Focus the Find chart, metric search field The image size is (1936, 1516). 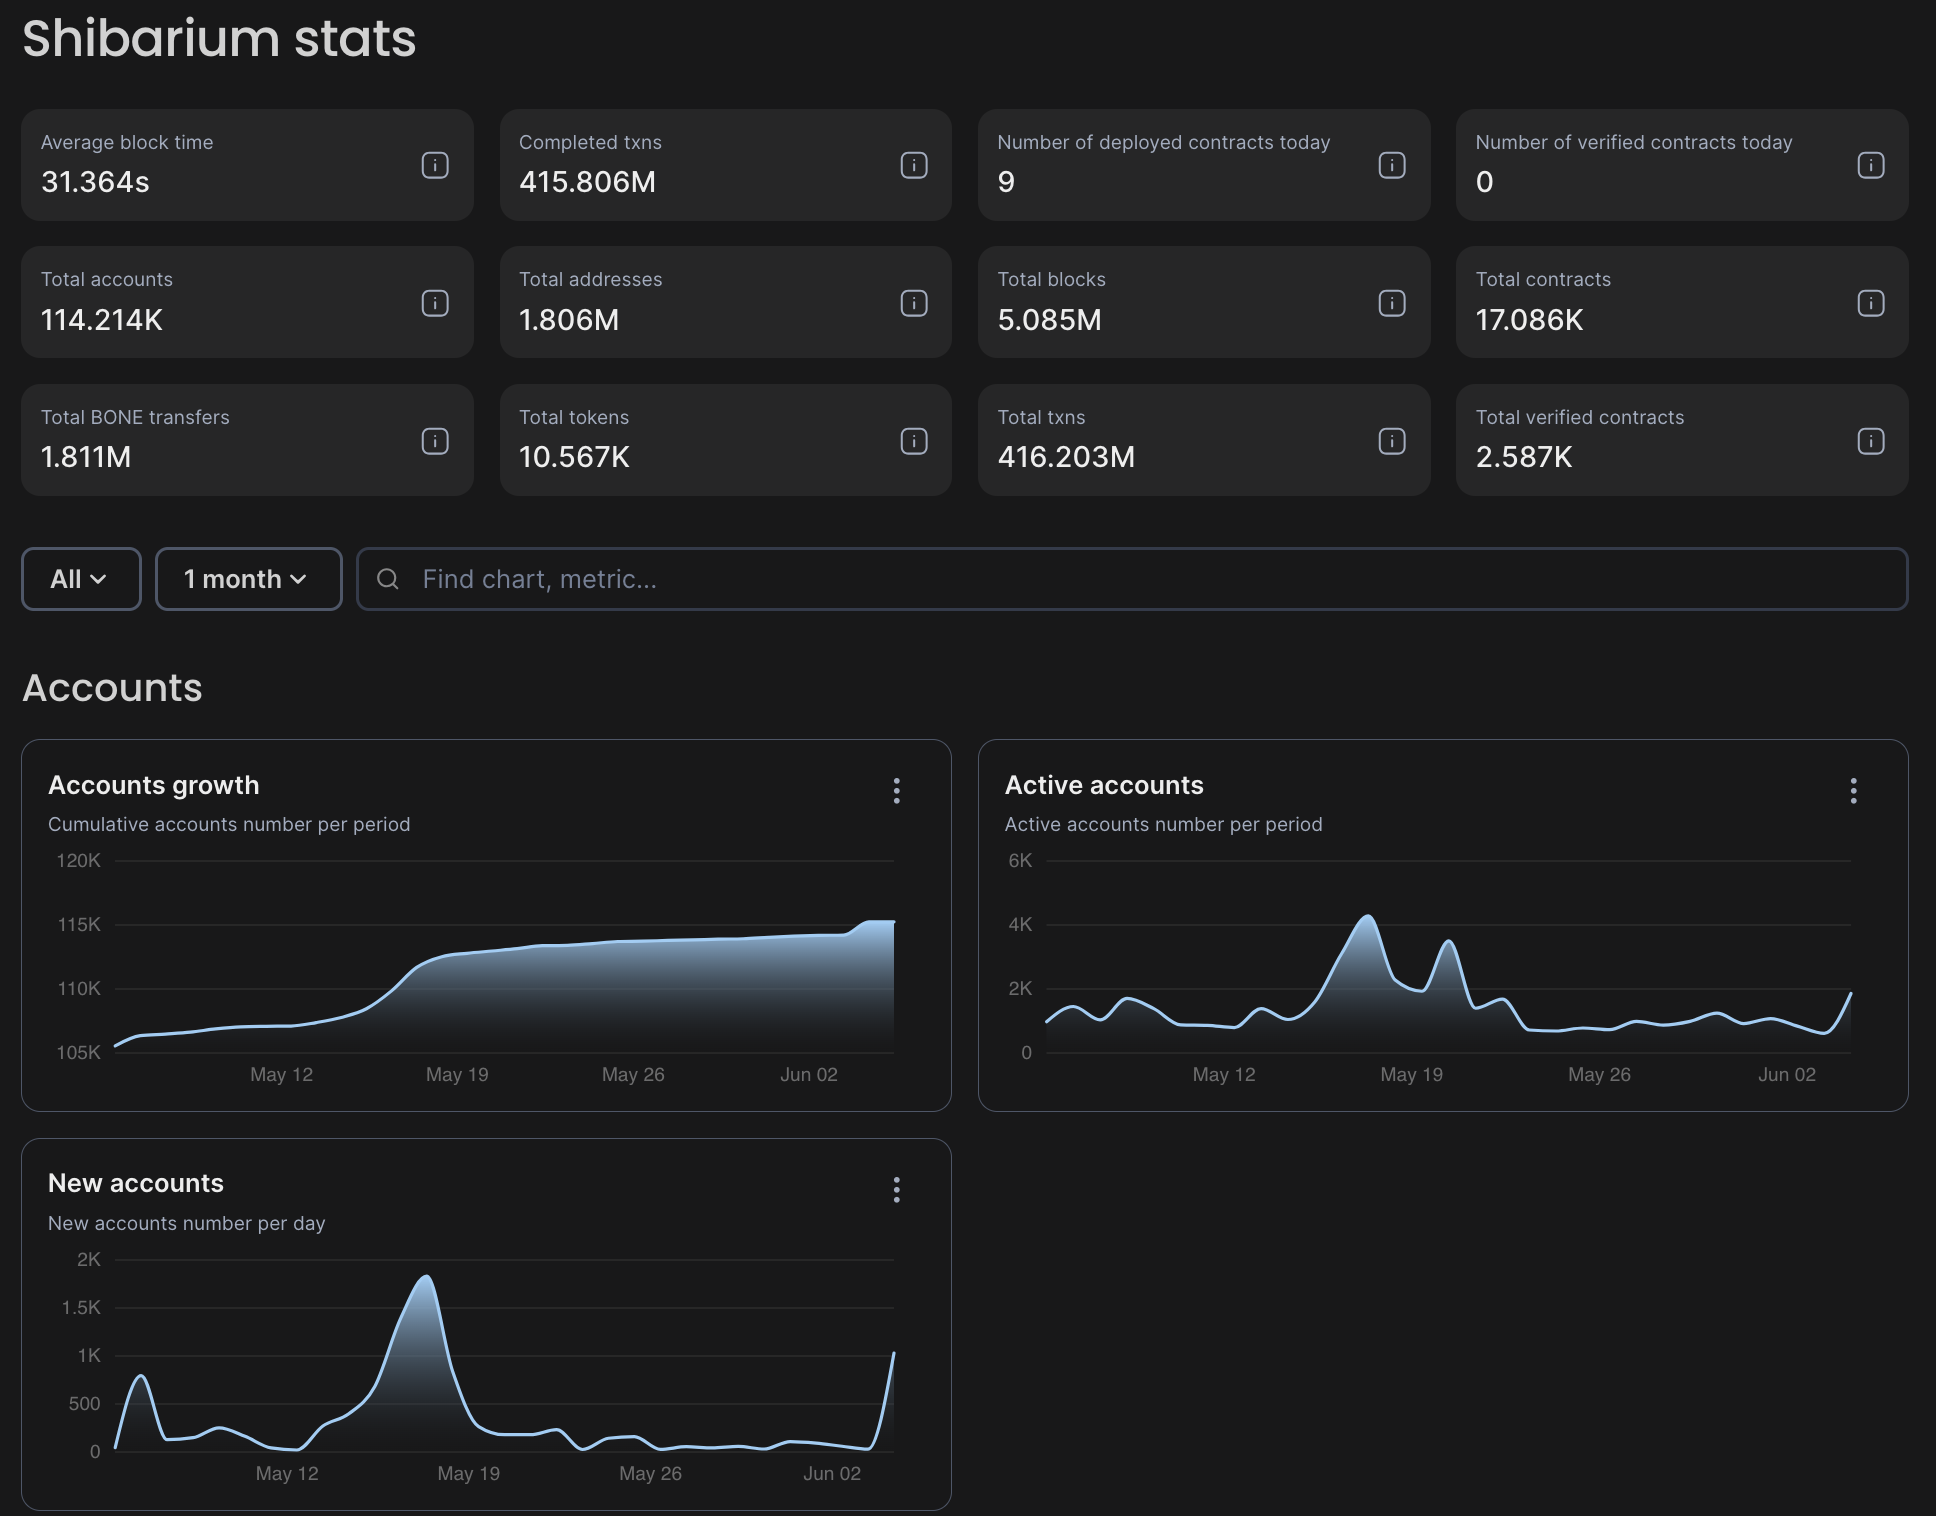click(x=1132, y=579)
